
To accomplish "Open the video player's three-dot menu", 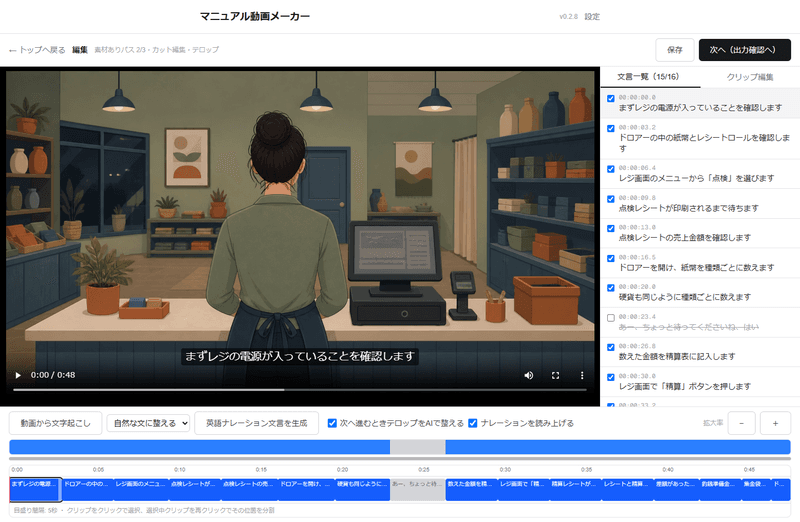I will pos(582,375).
